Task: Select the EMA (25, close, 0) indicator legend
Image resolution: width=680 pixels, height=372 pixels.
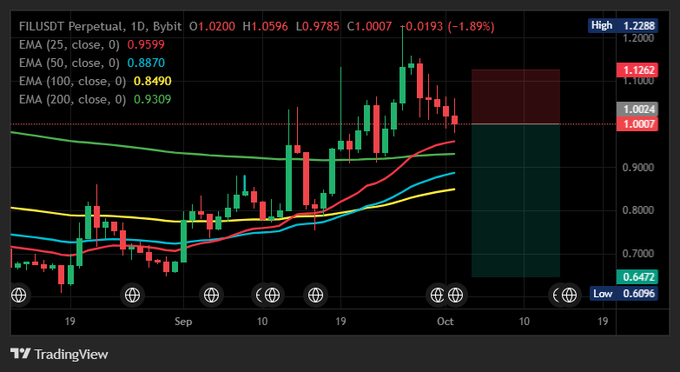Action: (x=69, y=45)
